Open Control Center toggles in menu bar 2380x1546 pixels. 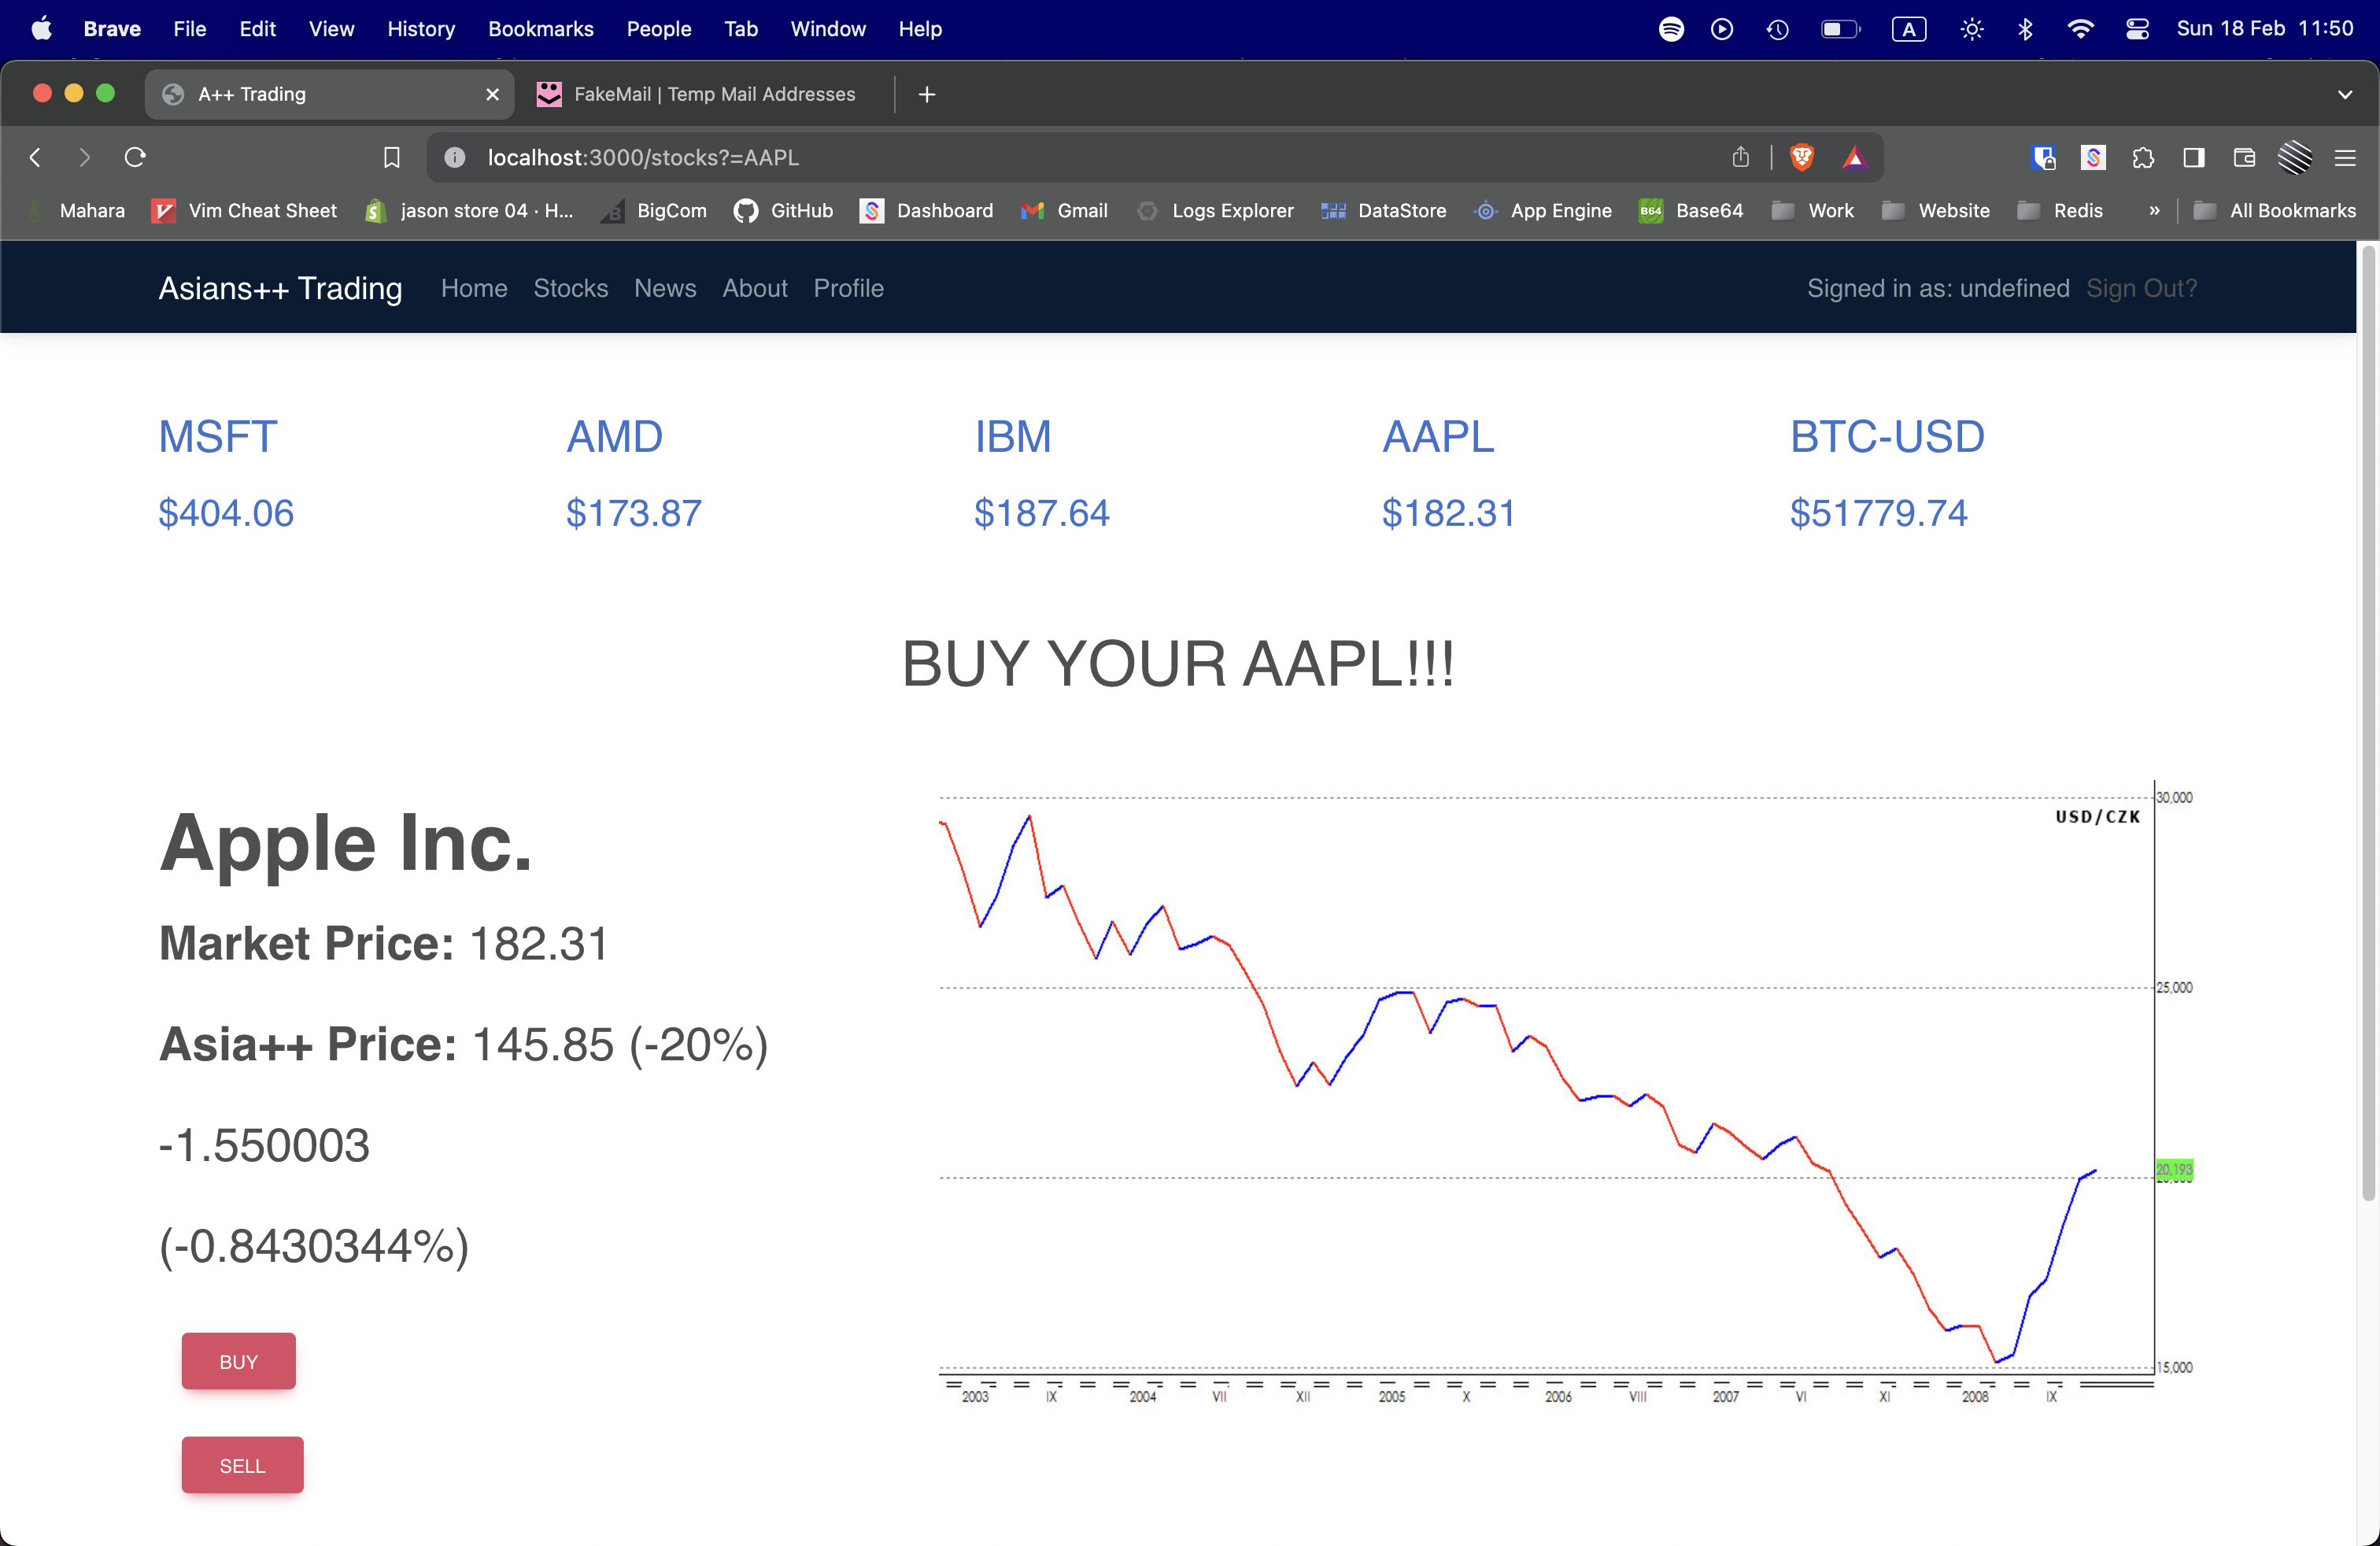(2137, 28)
